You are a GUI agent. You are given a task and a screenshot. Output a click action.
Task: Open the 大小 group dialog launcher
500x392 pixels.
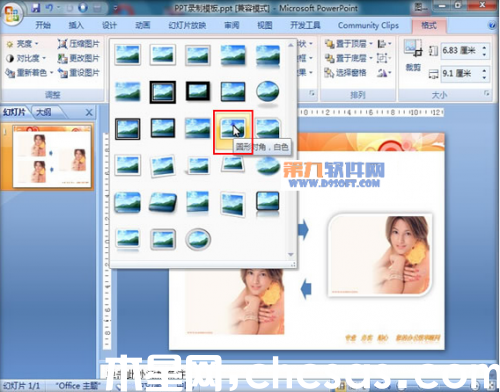pyautogui.click(x=487, y=93)
